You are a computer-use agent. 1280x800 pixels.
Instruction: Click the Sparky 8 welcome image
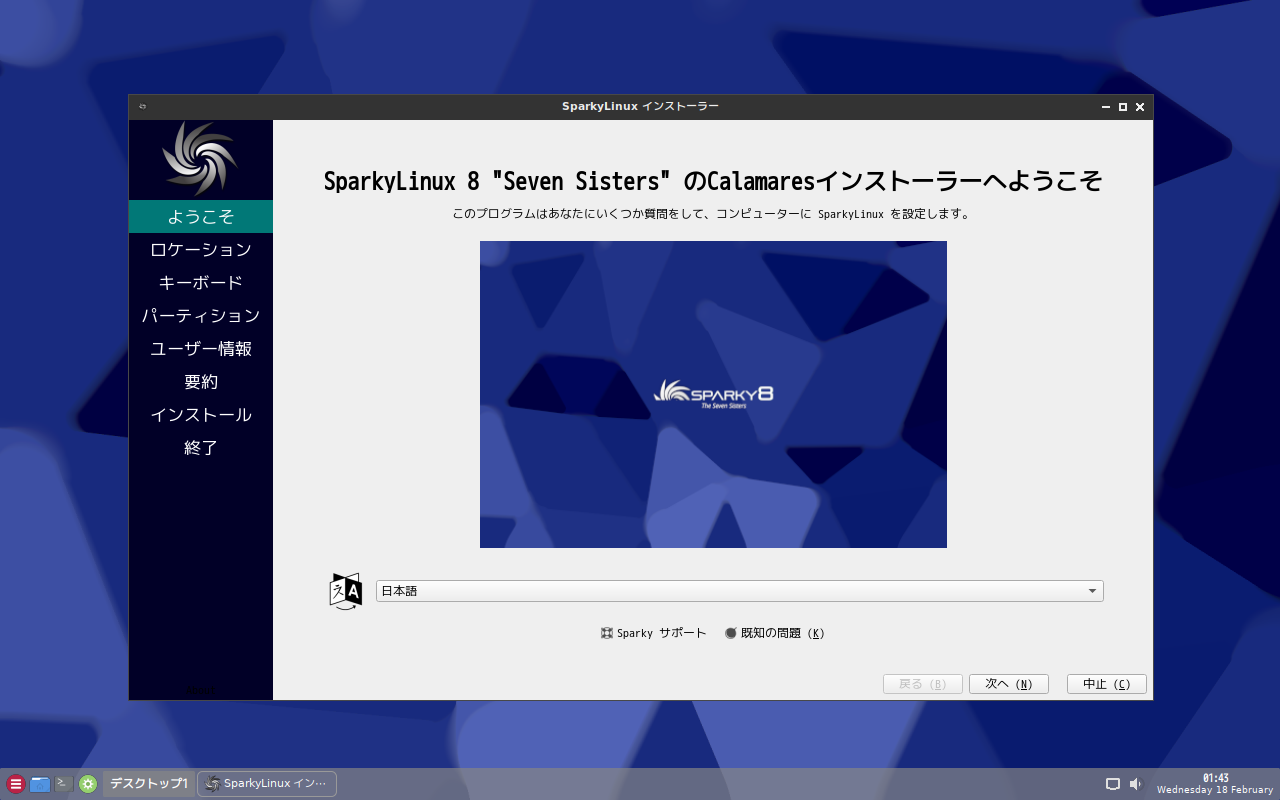coord(713,394)
